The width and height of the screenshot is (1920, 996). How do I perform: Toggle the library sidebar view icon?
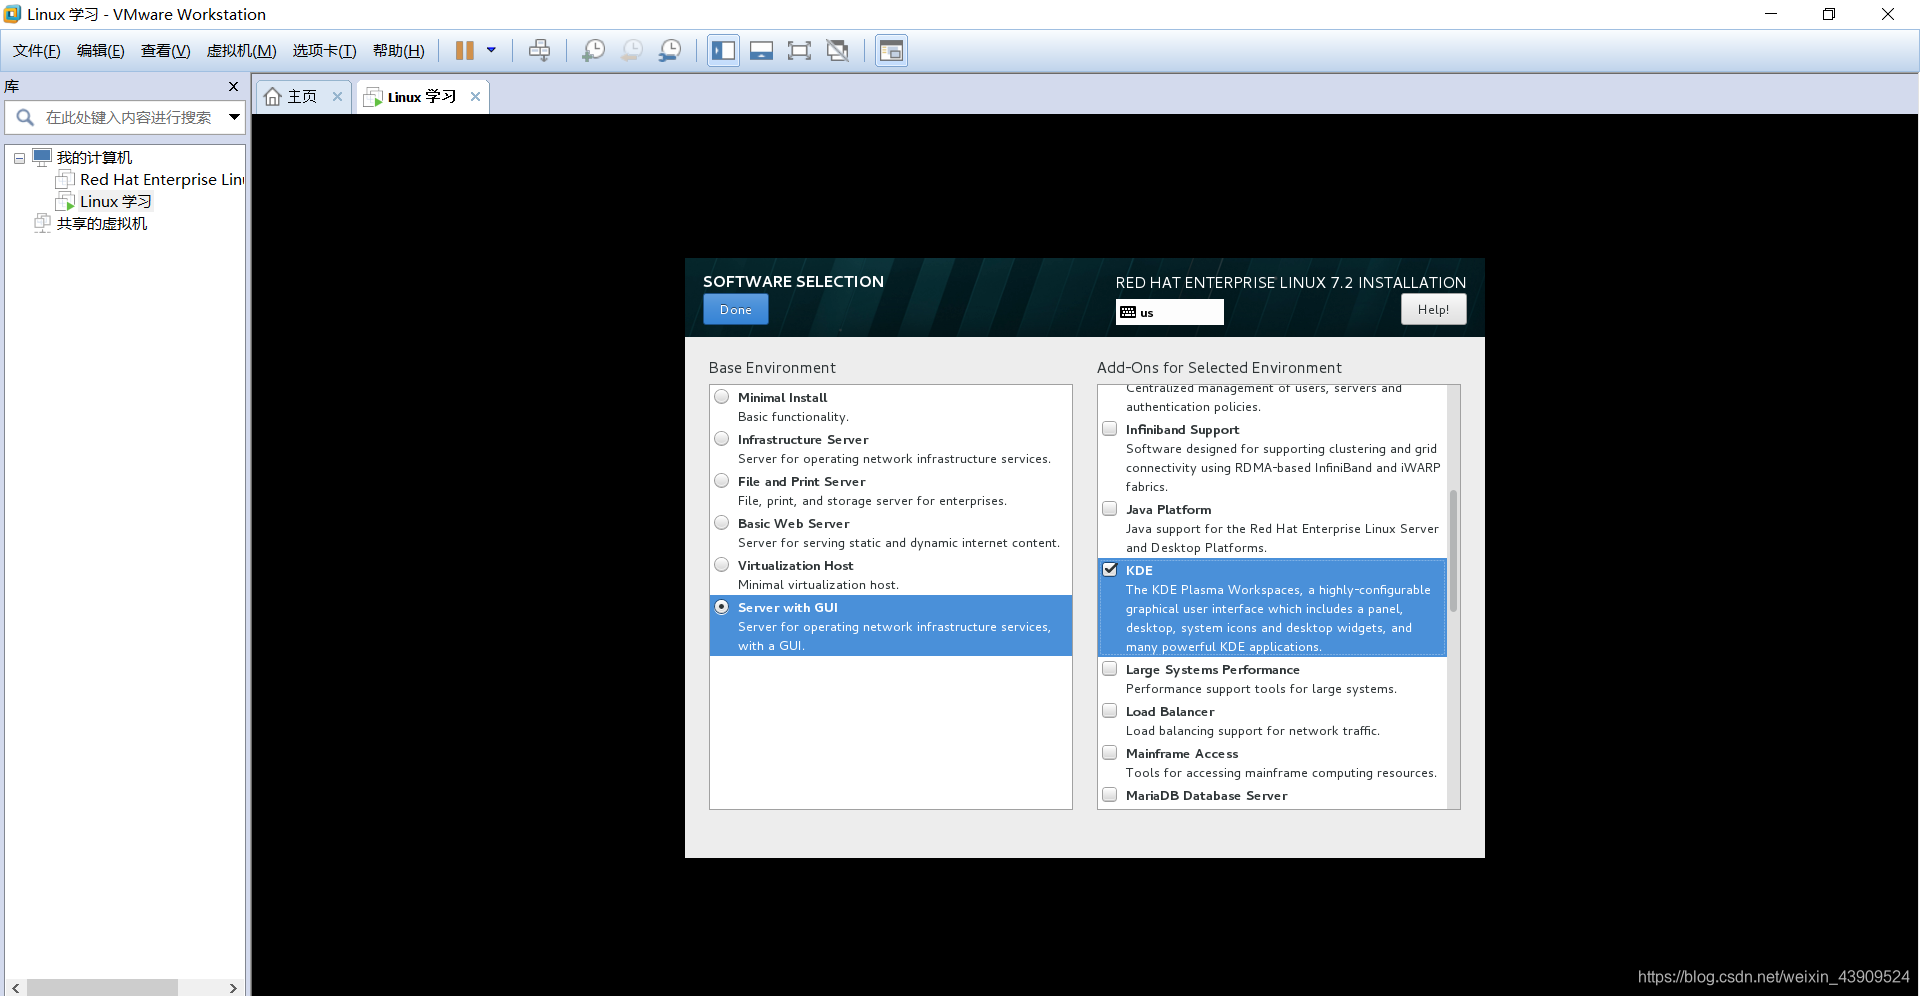[724, 50]
